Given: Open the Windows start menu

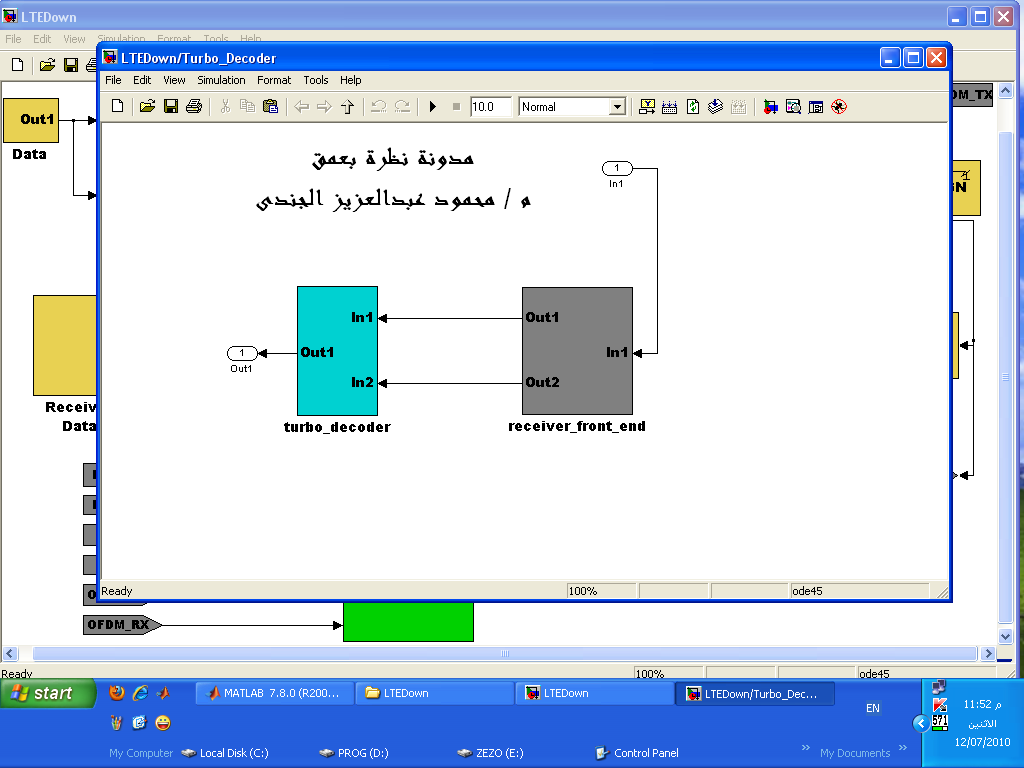Looking at the screenshot, I should tap(48, 693).
